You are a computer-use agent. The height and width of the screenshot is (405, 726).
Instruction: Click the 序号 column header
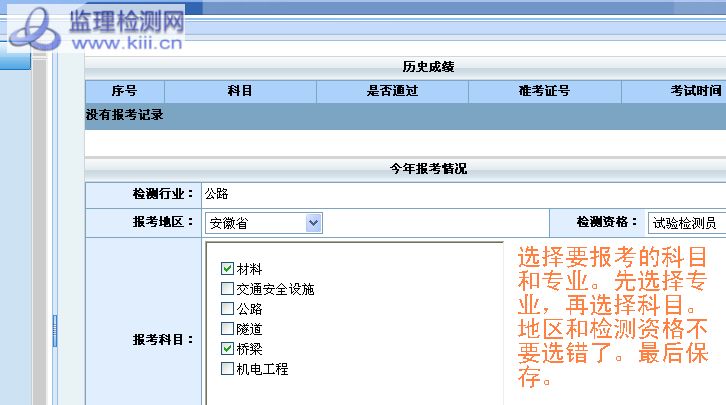point(124,91)
